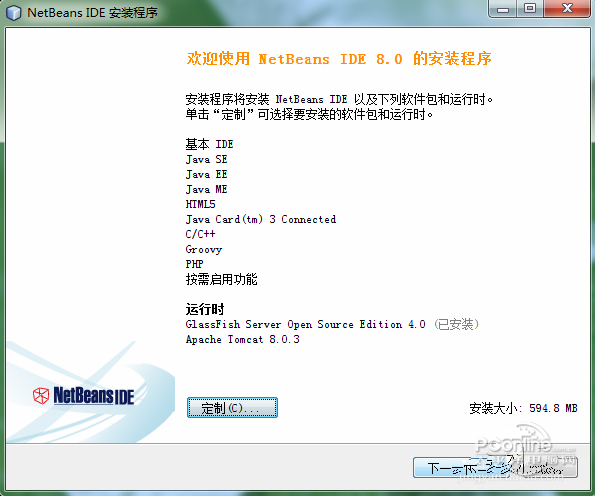Click the sentence starting 单击“定制”可选择
Viewport: 595px width, 496px height.
pos(309,114)
